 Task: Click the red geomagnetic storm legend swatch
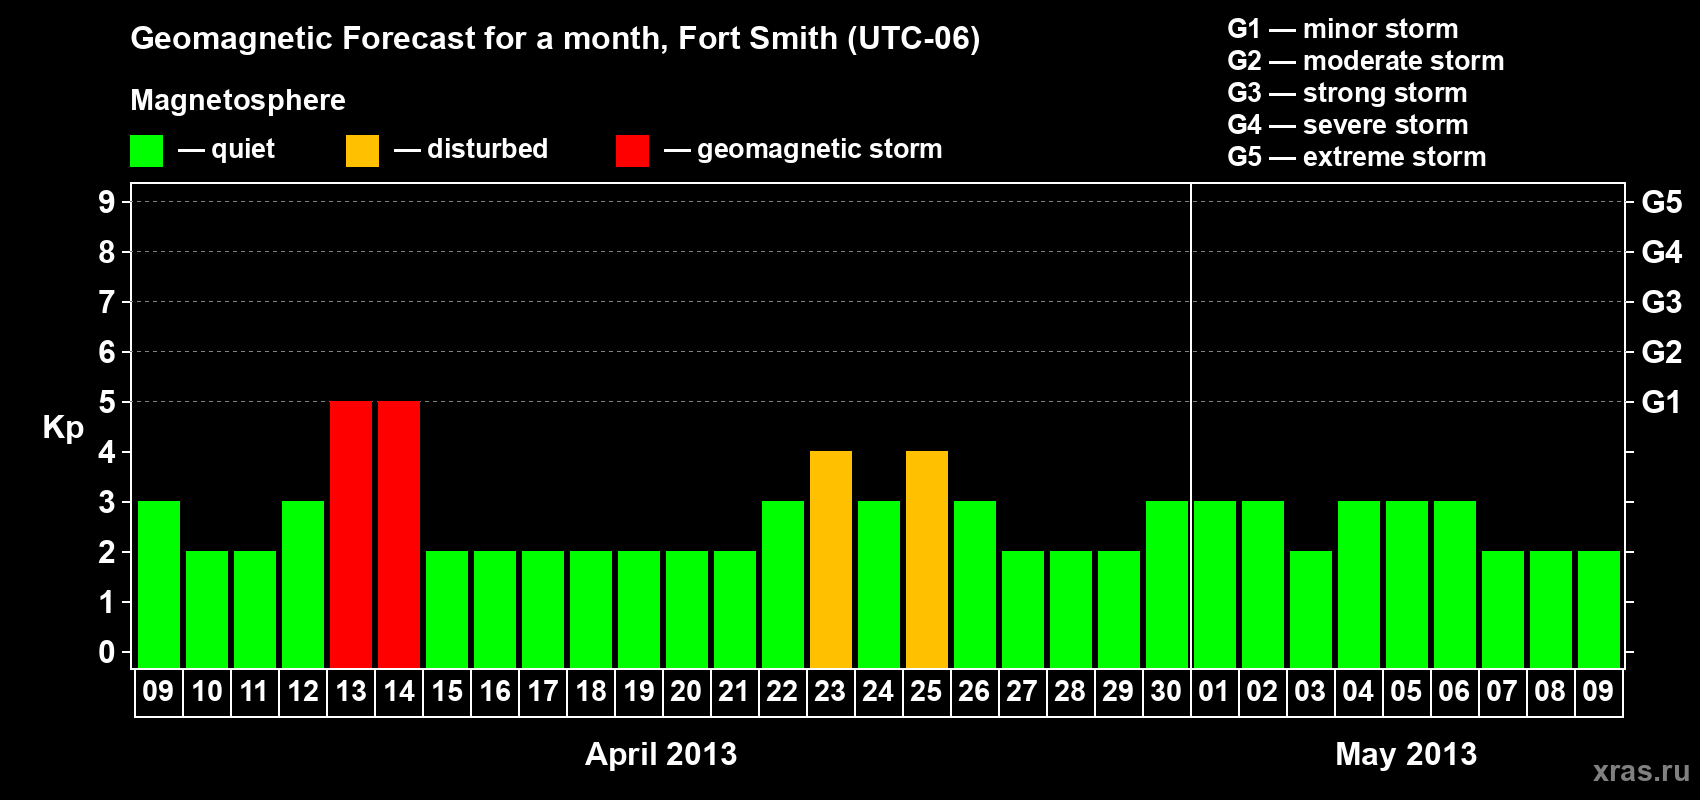632,151
